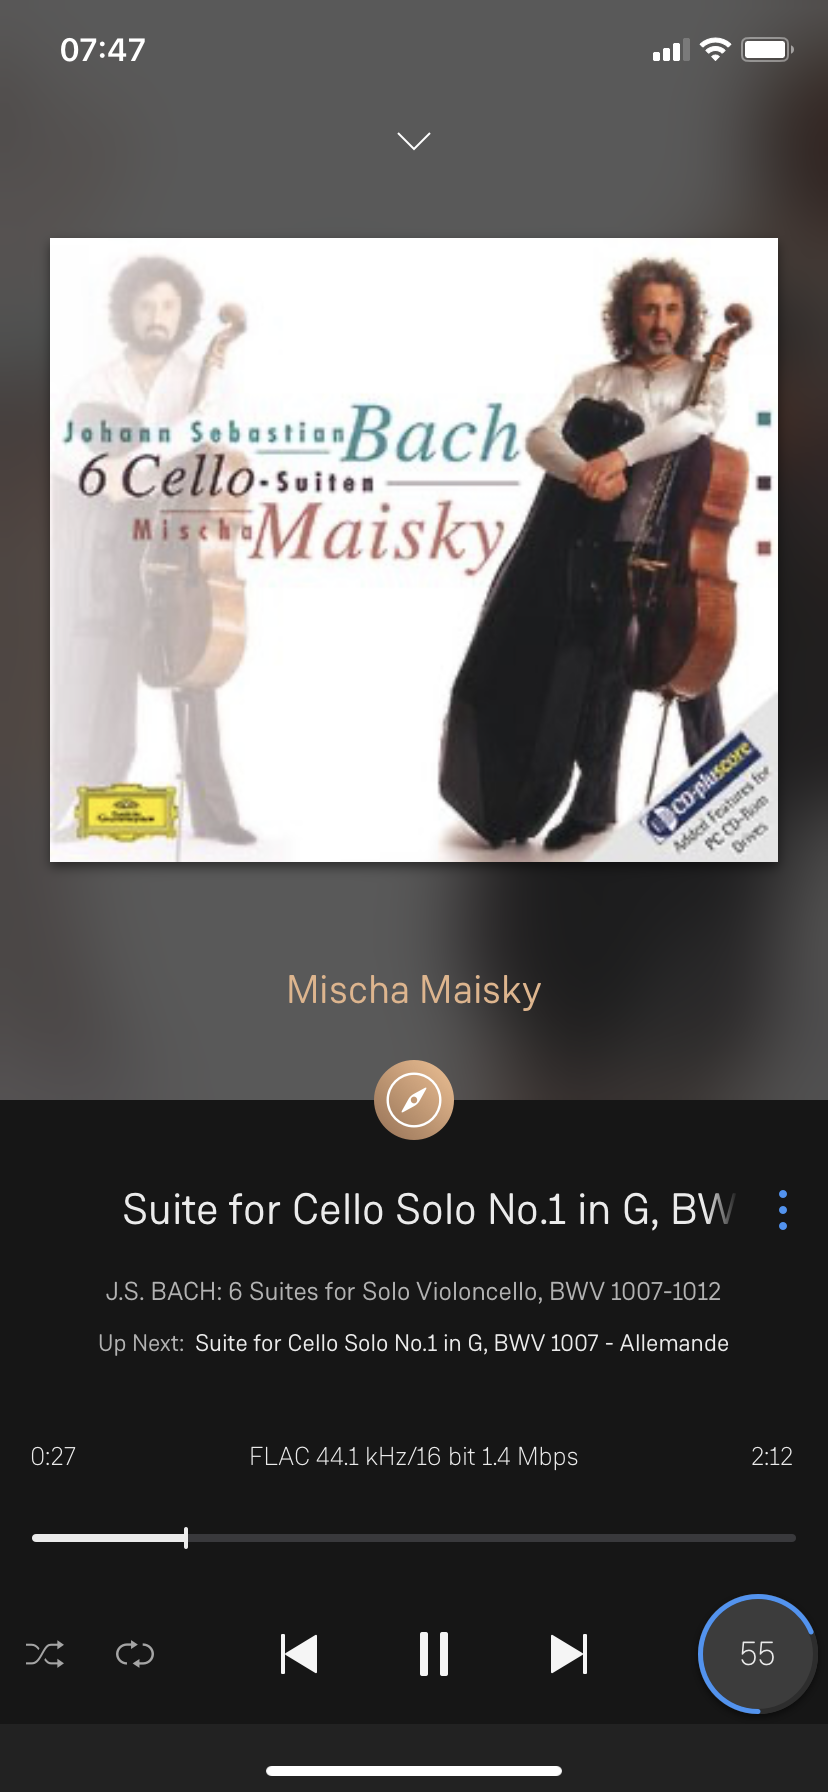The width and height of the screenshot is (828, 1792).
Task: Open the volume control showing 55
Action: point(757,1654)
